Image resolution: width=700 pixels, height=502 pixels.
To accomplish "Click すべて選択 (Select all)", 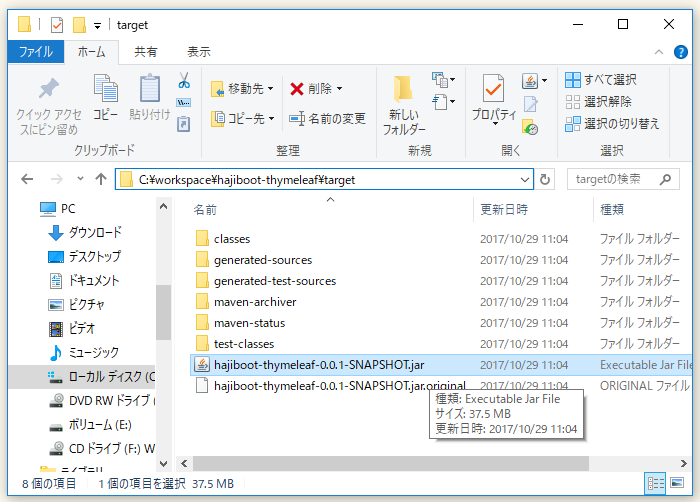I will pyautogui.click(x=601, y=80).
